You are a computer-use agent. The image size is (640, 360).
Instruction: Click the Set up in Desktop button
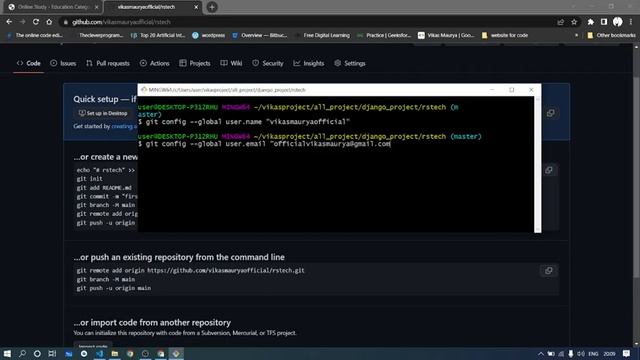tap(103, 113)
